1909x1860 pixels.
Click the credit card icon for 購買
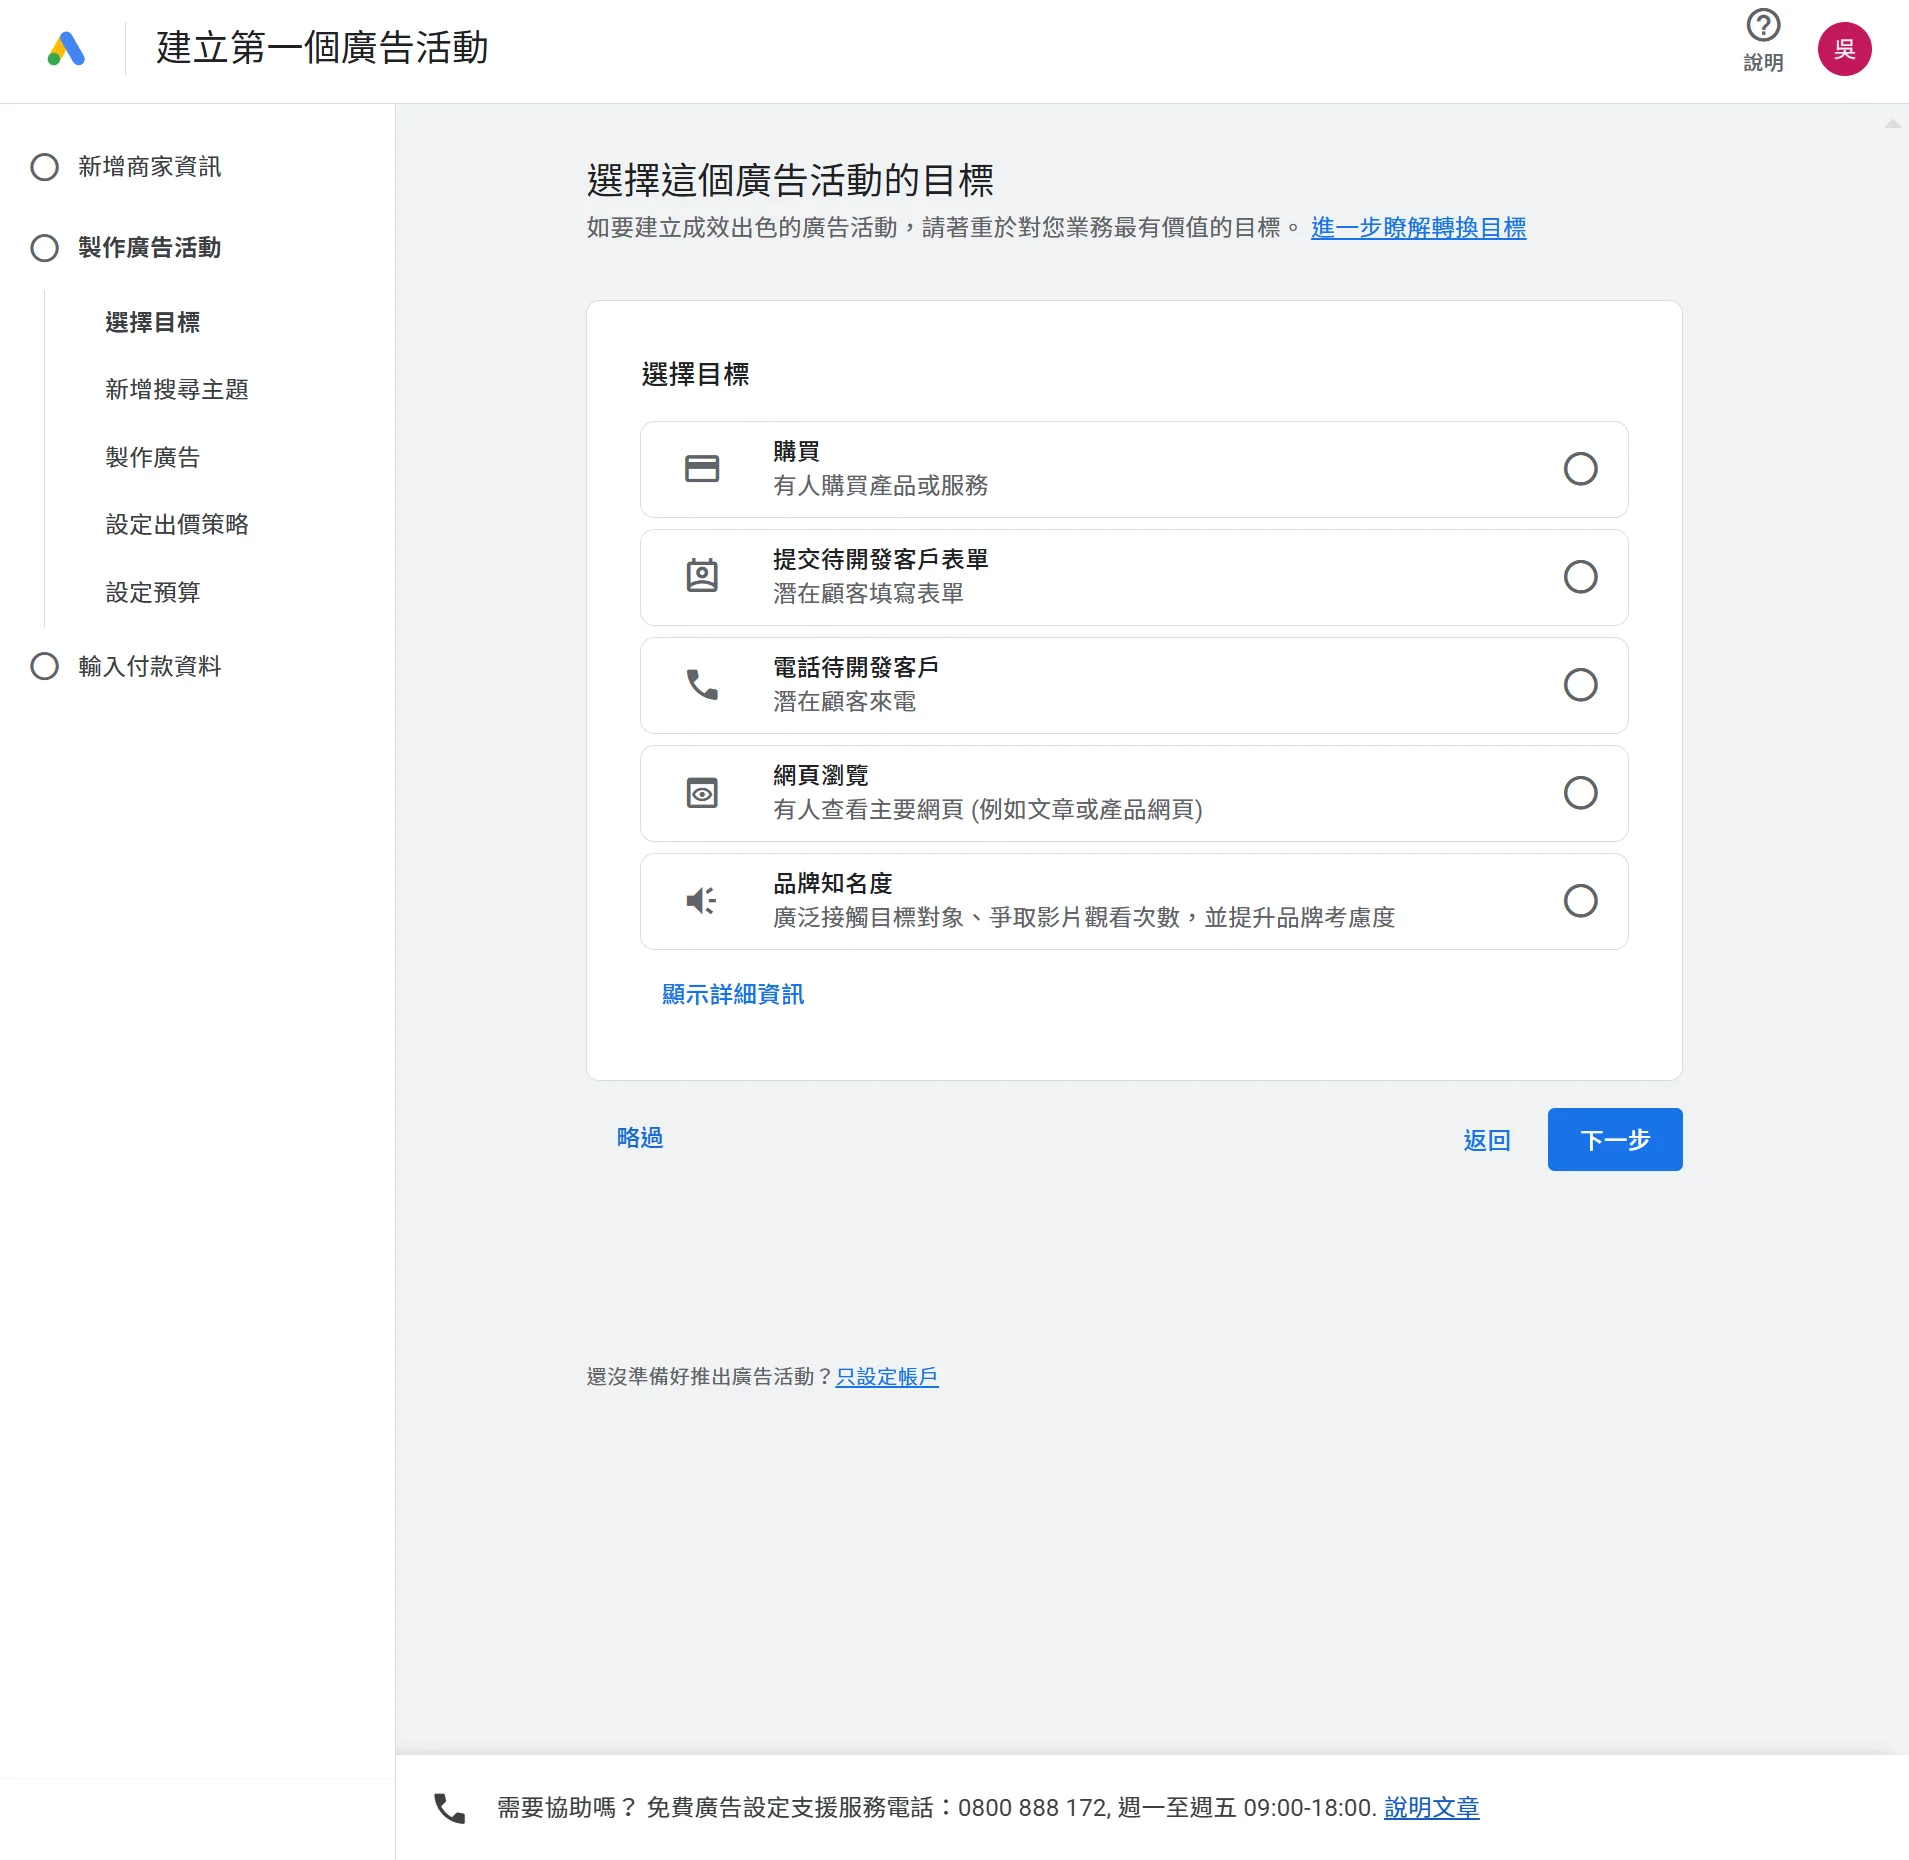click(x=701, y=469)
